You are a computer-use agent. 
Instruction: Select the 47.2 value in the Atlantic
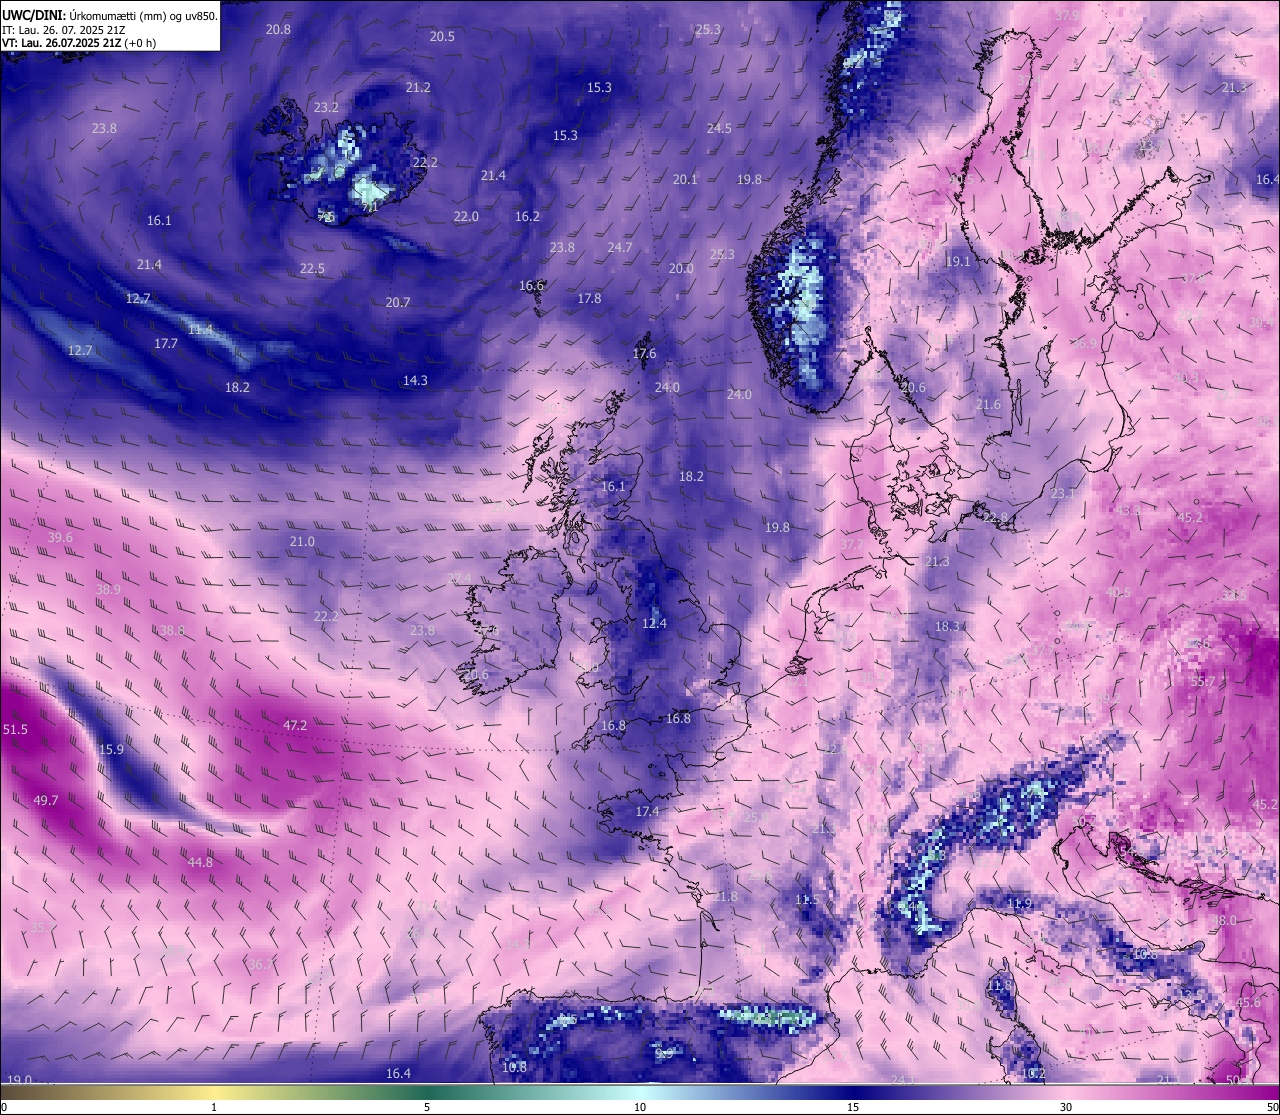(295, 725)
